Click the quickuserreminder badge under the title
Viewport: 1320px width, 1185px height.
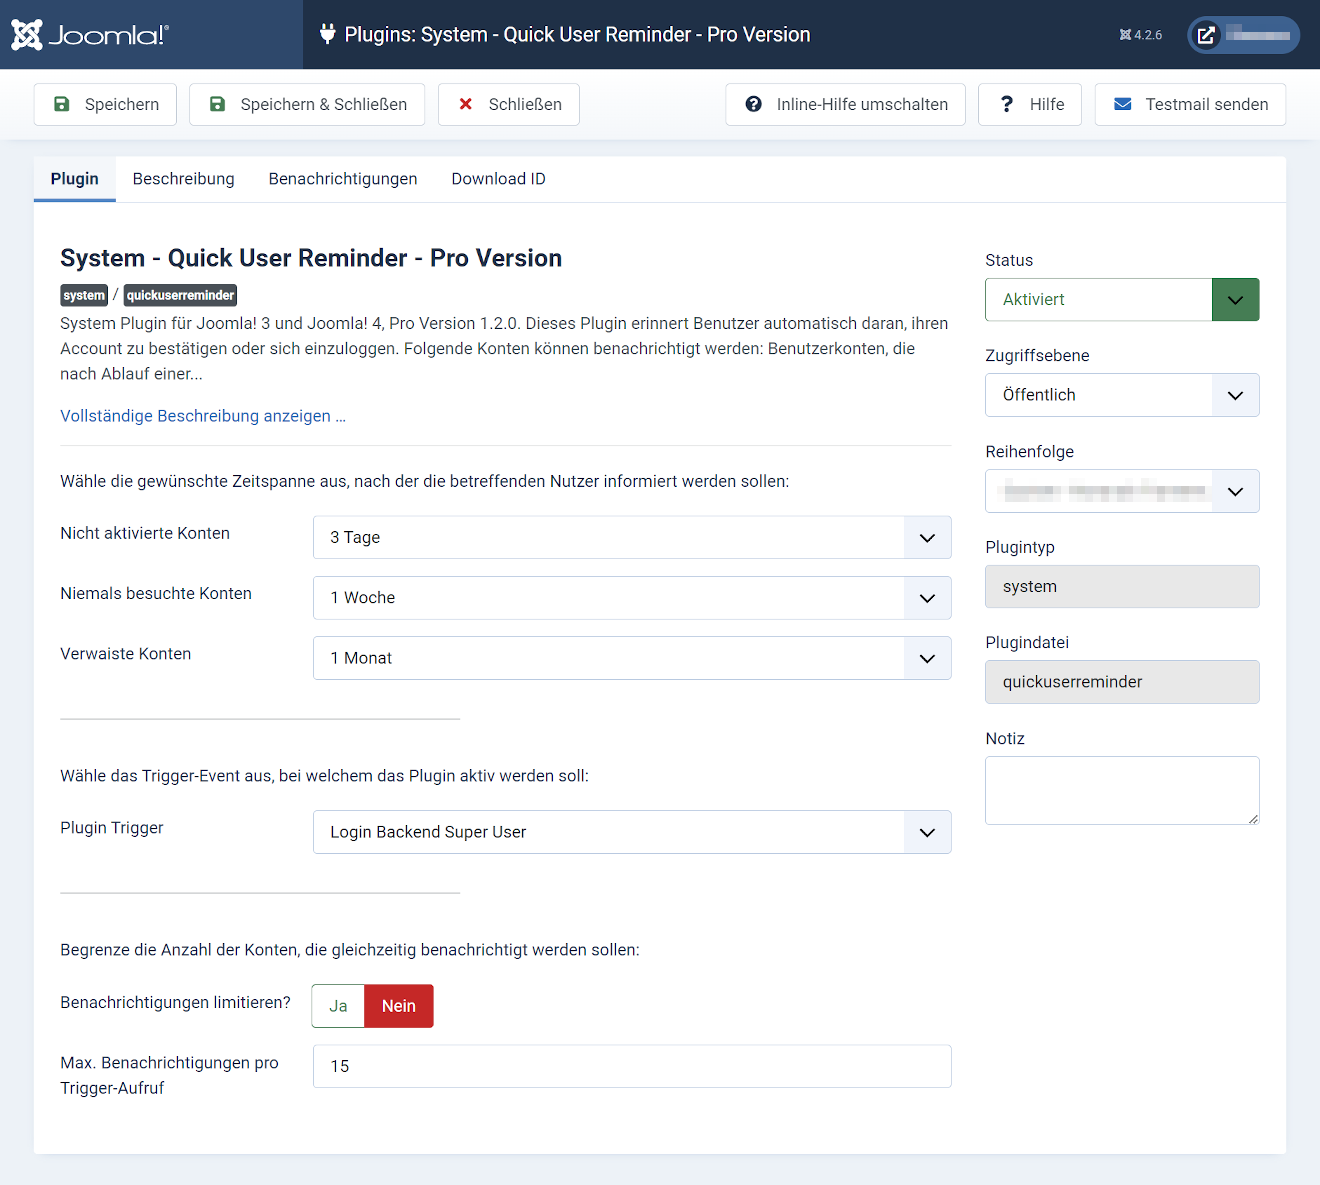180,295
